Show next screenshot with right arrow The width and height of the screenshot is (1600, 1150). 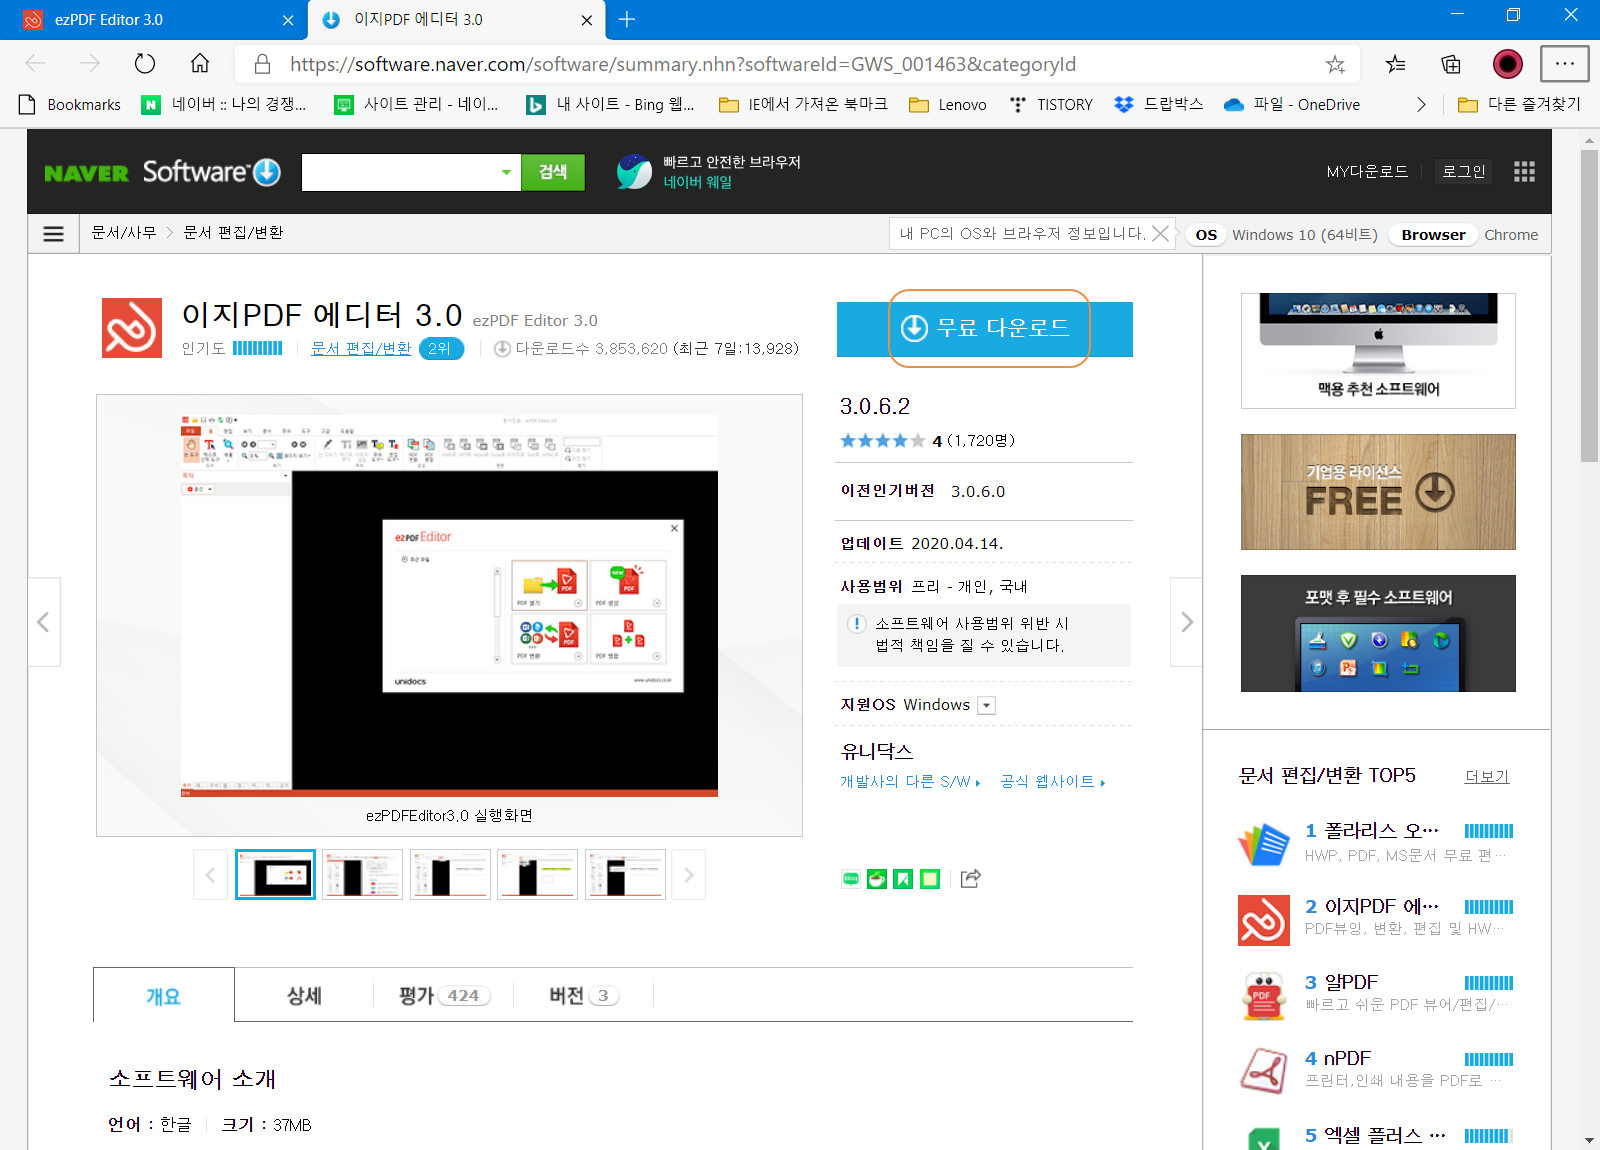(1187, 622)
